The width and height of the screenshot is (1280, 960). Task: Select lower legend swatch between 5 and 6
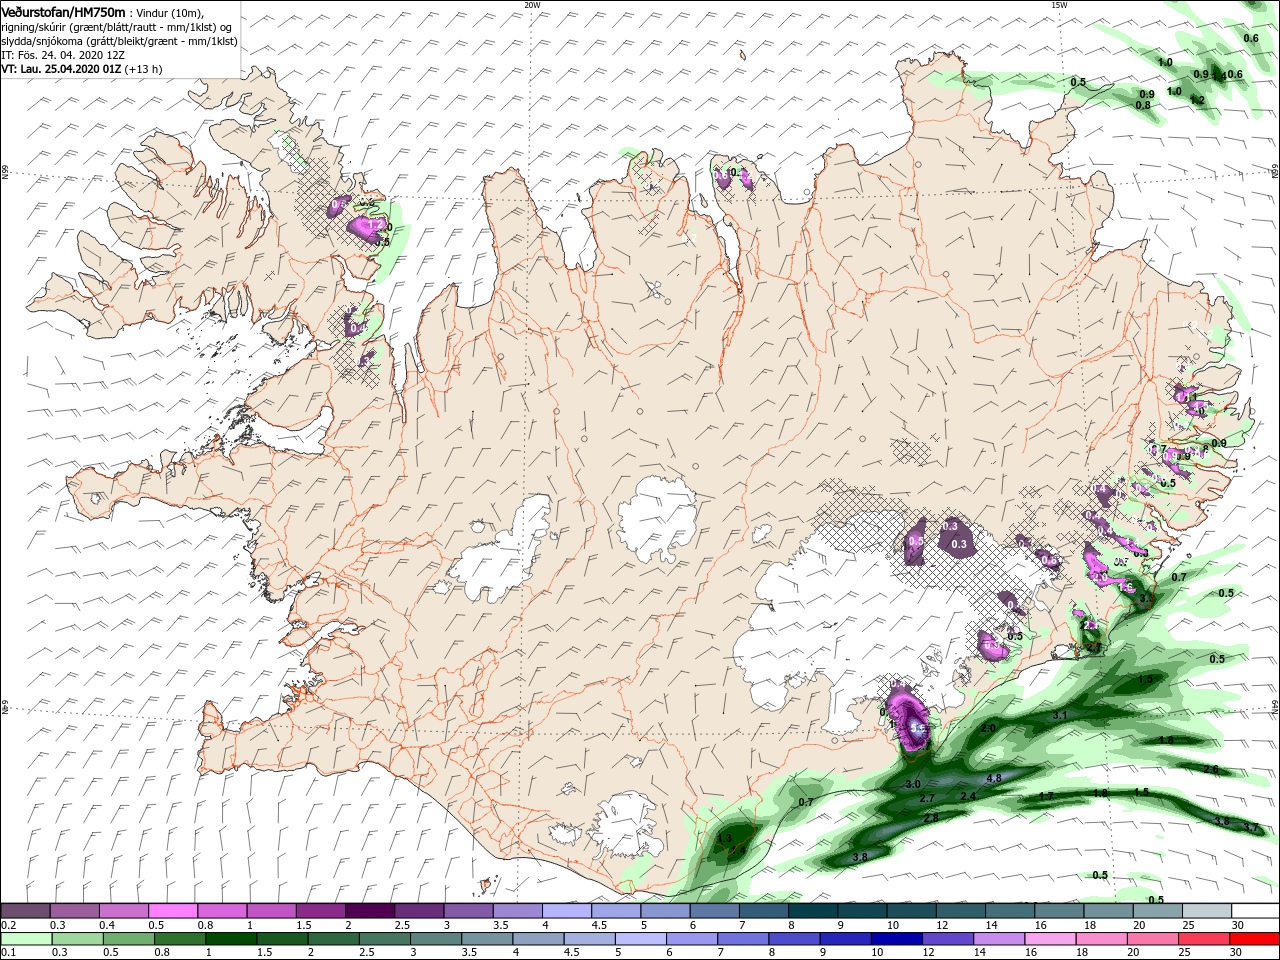coord(639,939)
